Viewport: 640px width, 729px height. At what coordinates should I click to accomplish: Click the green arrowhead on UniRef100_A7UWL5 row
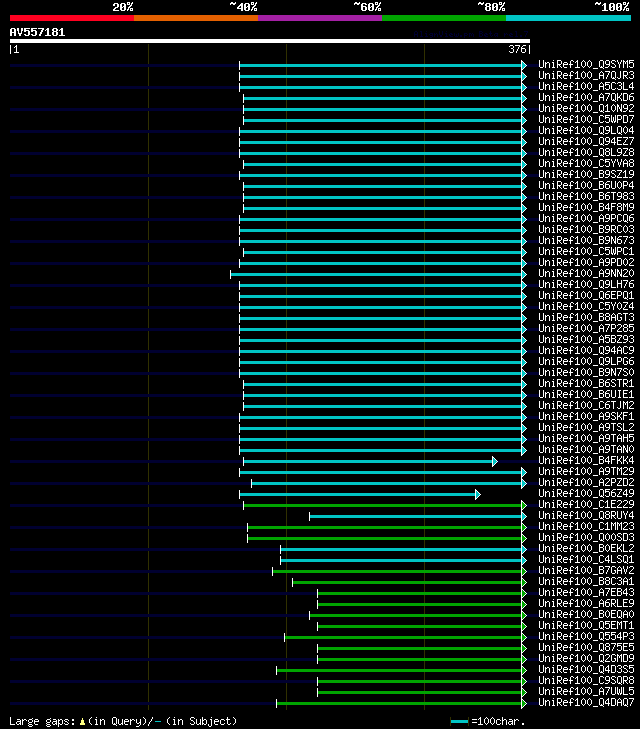coord(524,693)
